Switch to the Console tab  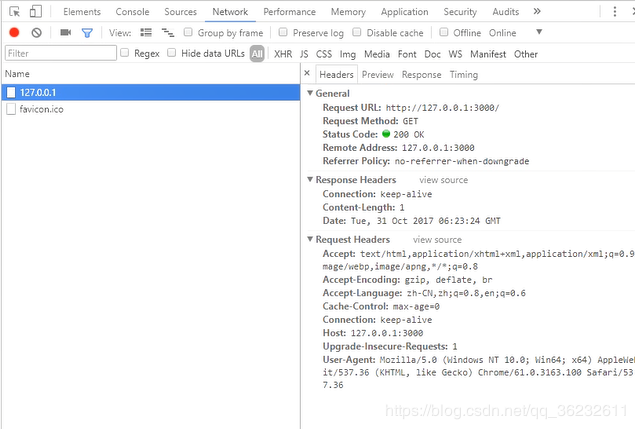coord(132,12)
